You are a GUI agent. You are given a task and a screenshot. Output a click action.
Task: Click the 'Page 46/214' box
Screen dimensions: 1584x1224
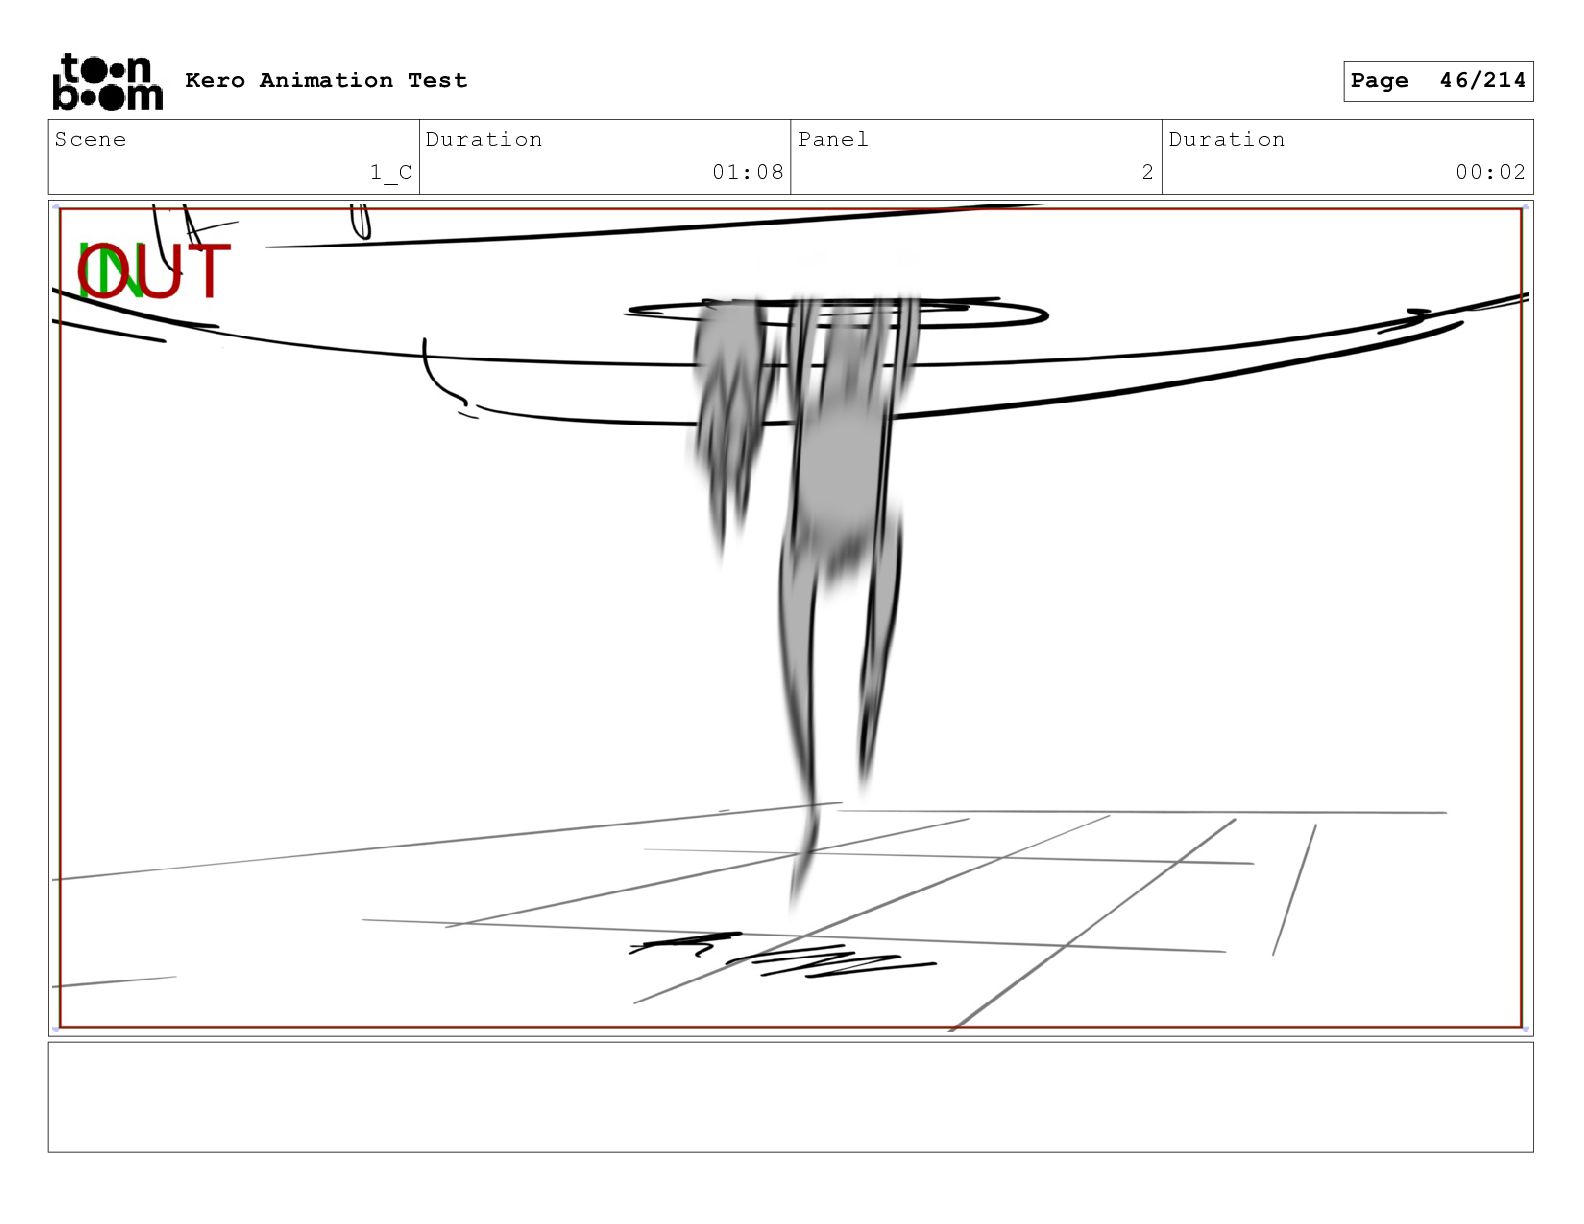pyautogui.click(x=1438, y=81)
